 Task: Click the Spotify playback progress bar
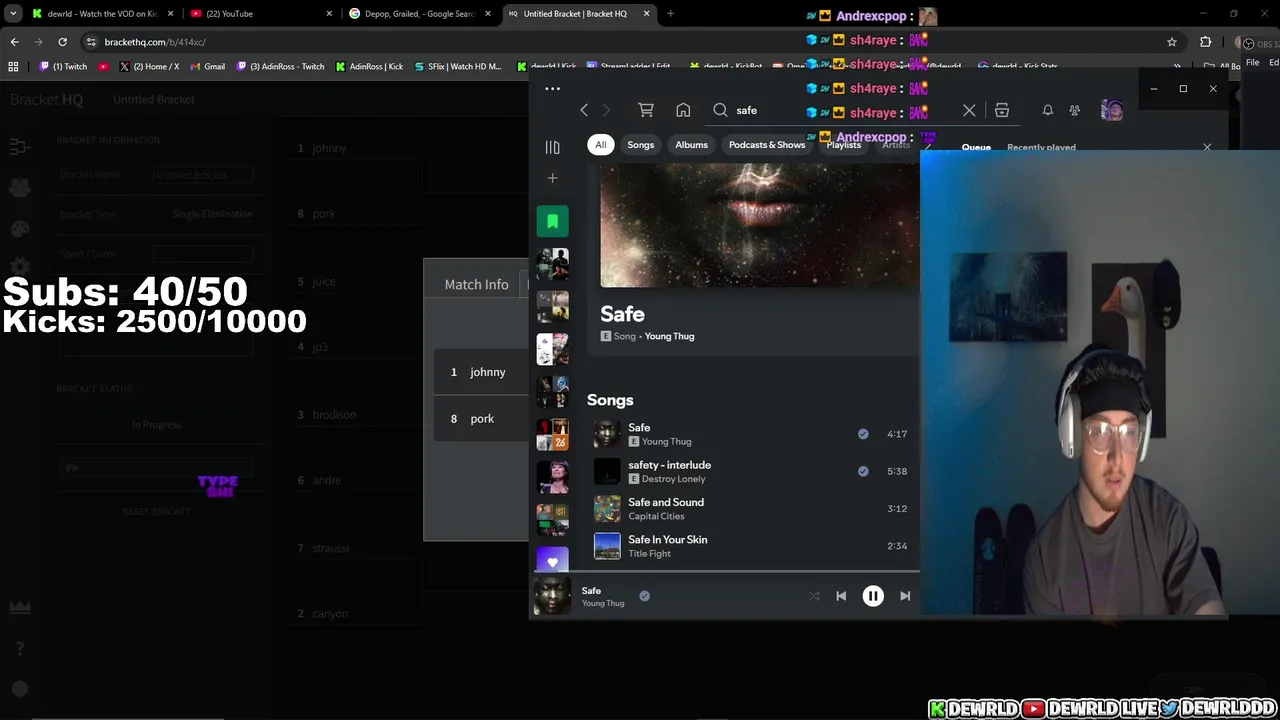(x=725, y=573)
